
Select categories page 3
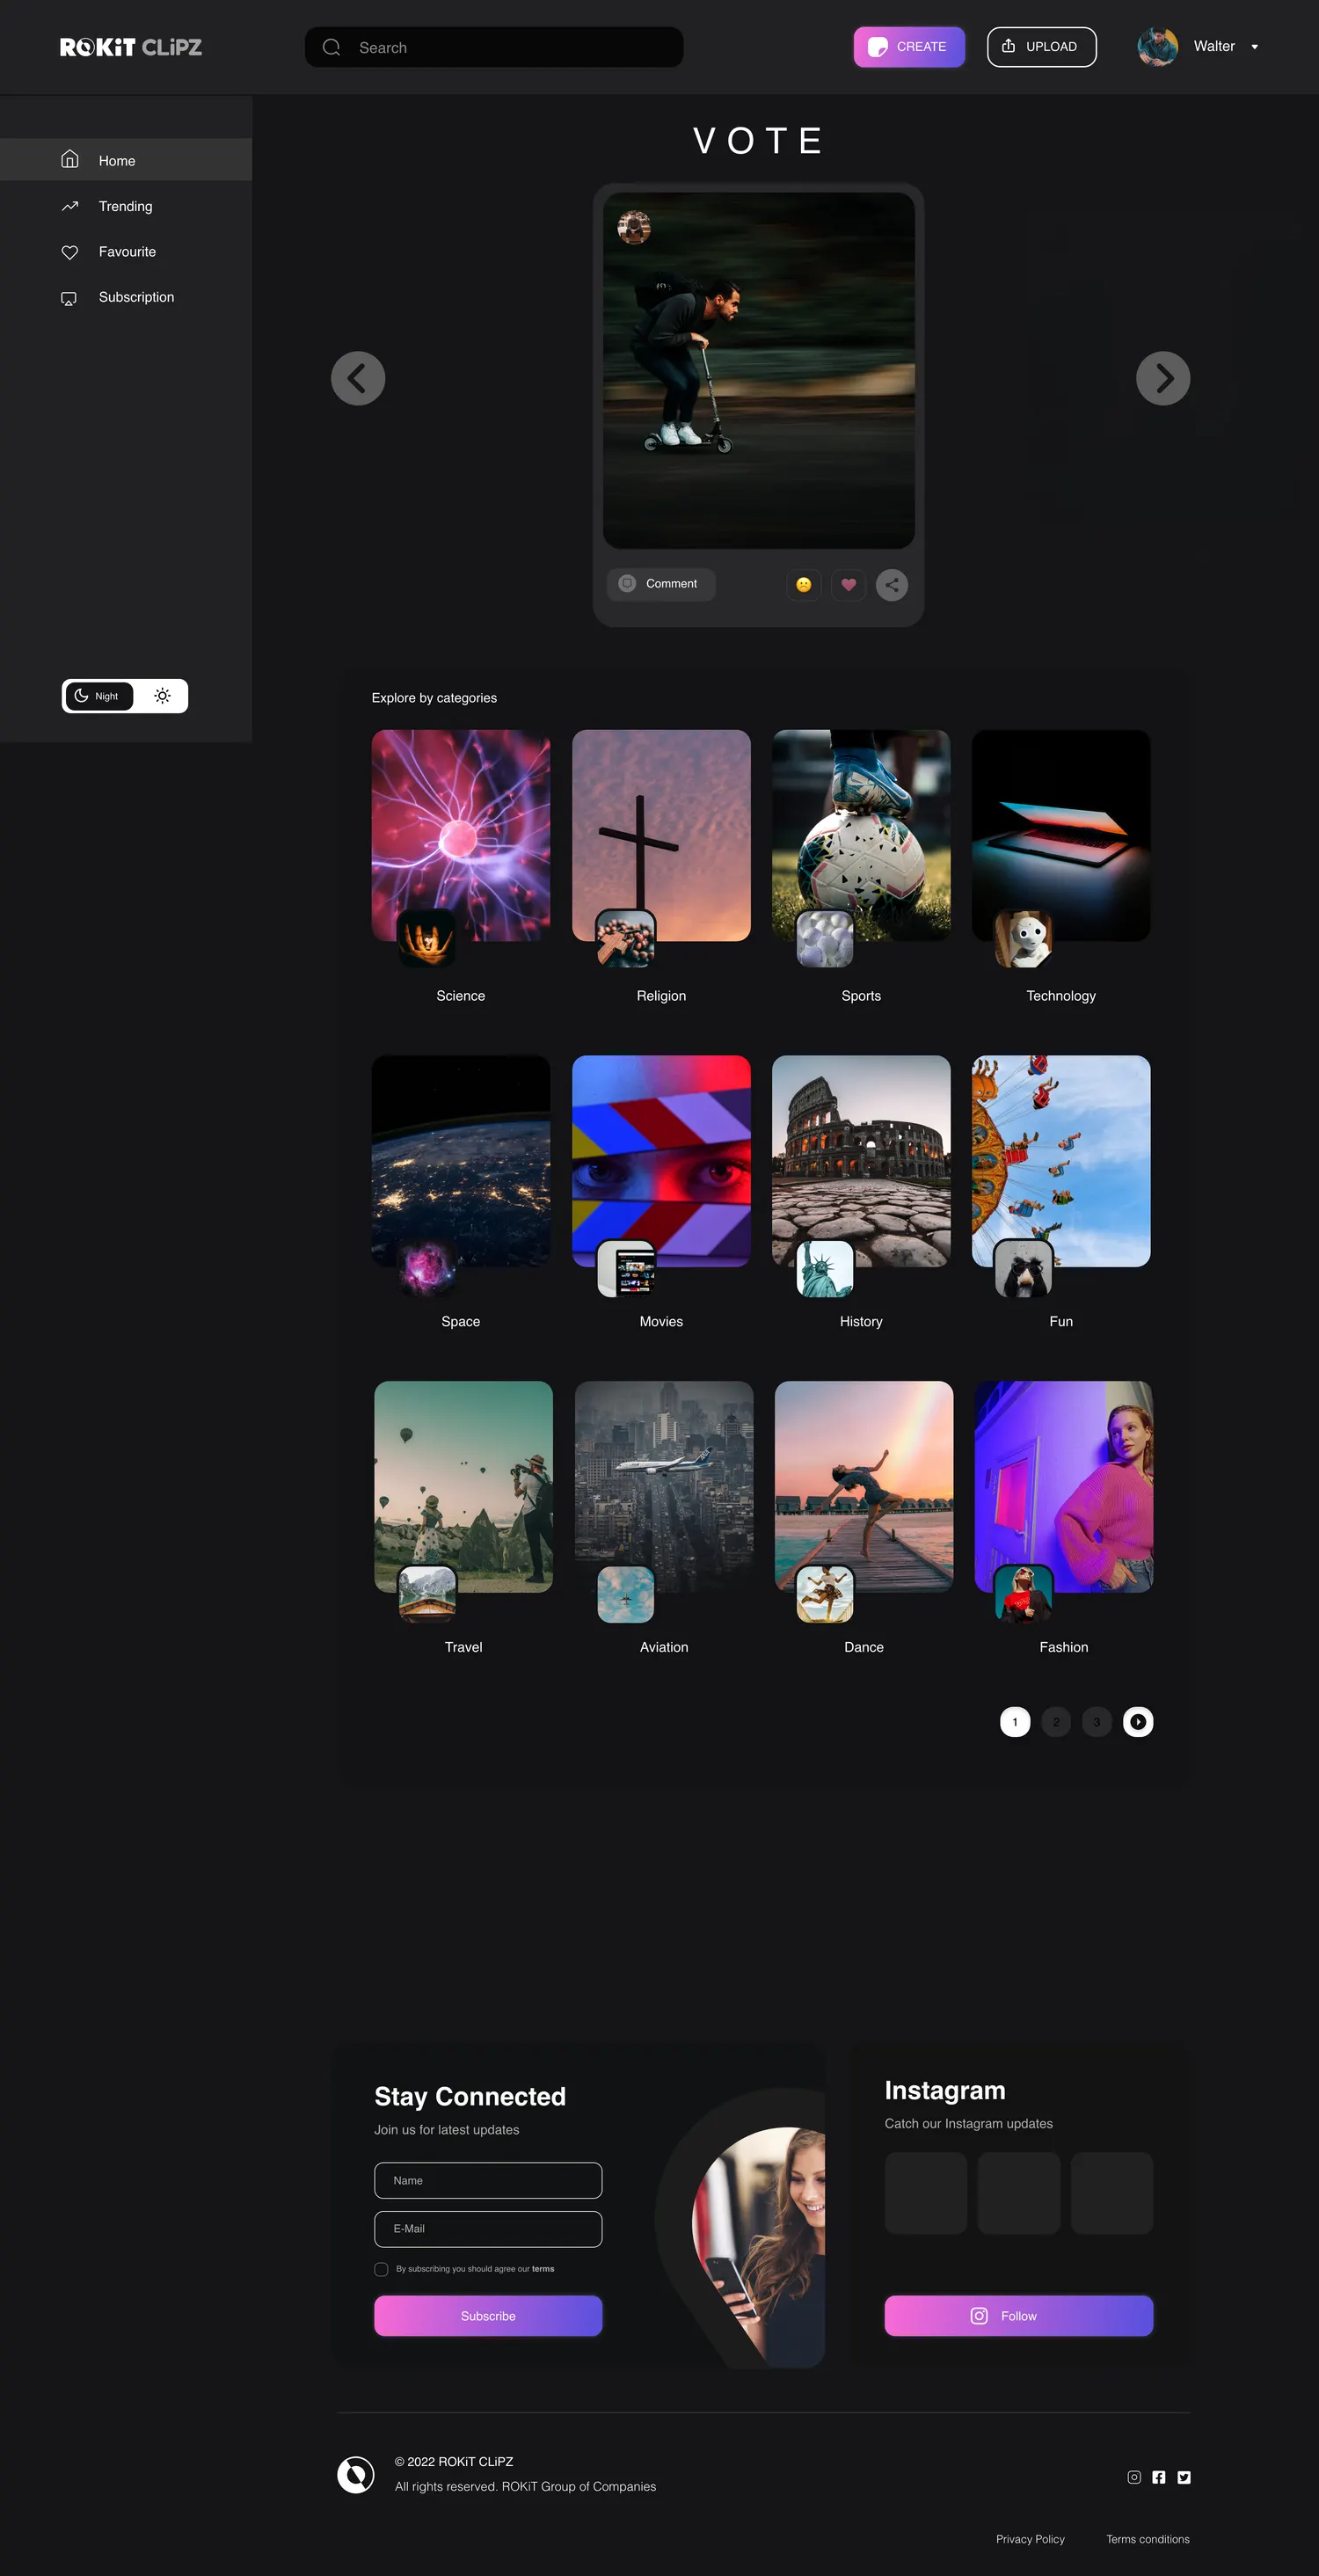tap(1097, 1722)
